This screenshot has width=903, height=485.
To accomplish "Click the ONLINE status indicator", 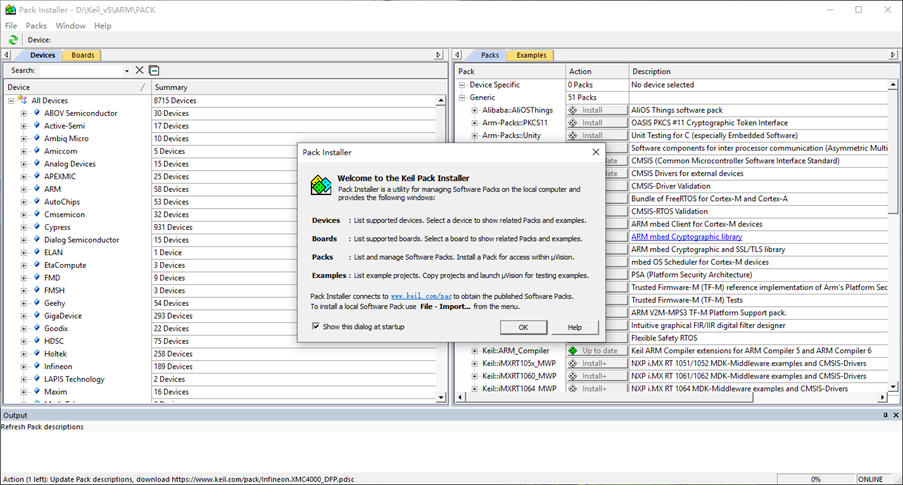I will click(x=870, y=479).
